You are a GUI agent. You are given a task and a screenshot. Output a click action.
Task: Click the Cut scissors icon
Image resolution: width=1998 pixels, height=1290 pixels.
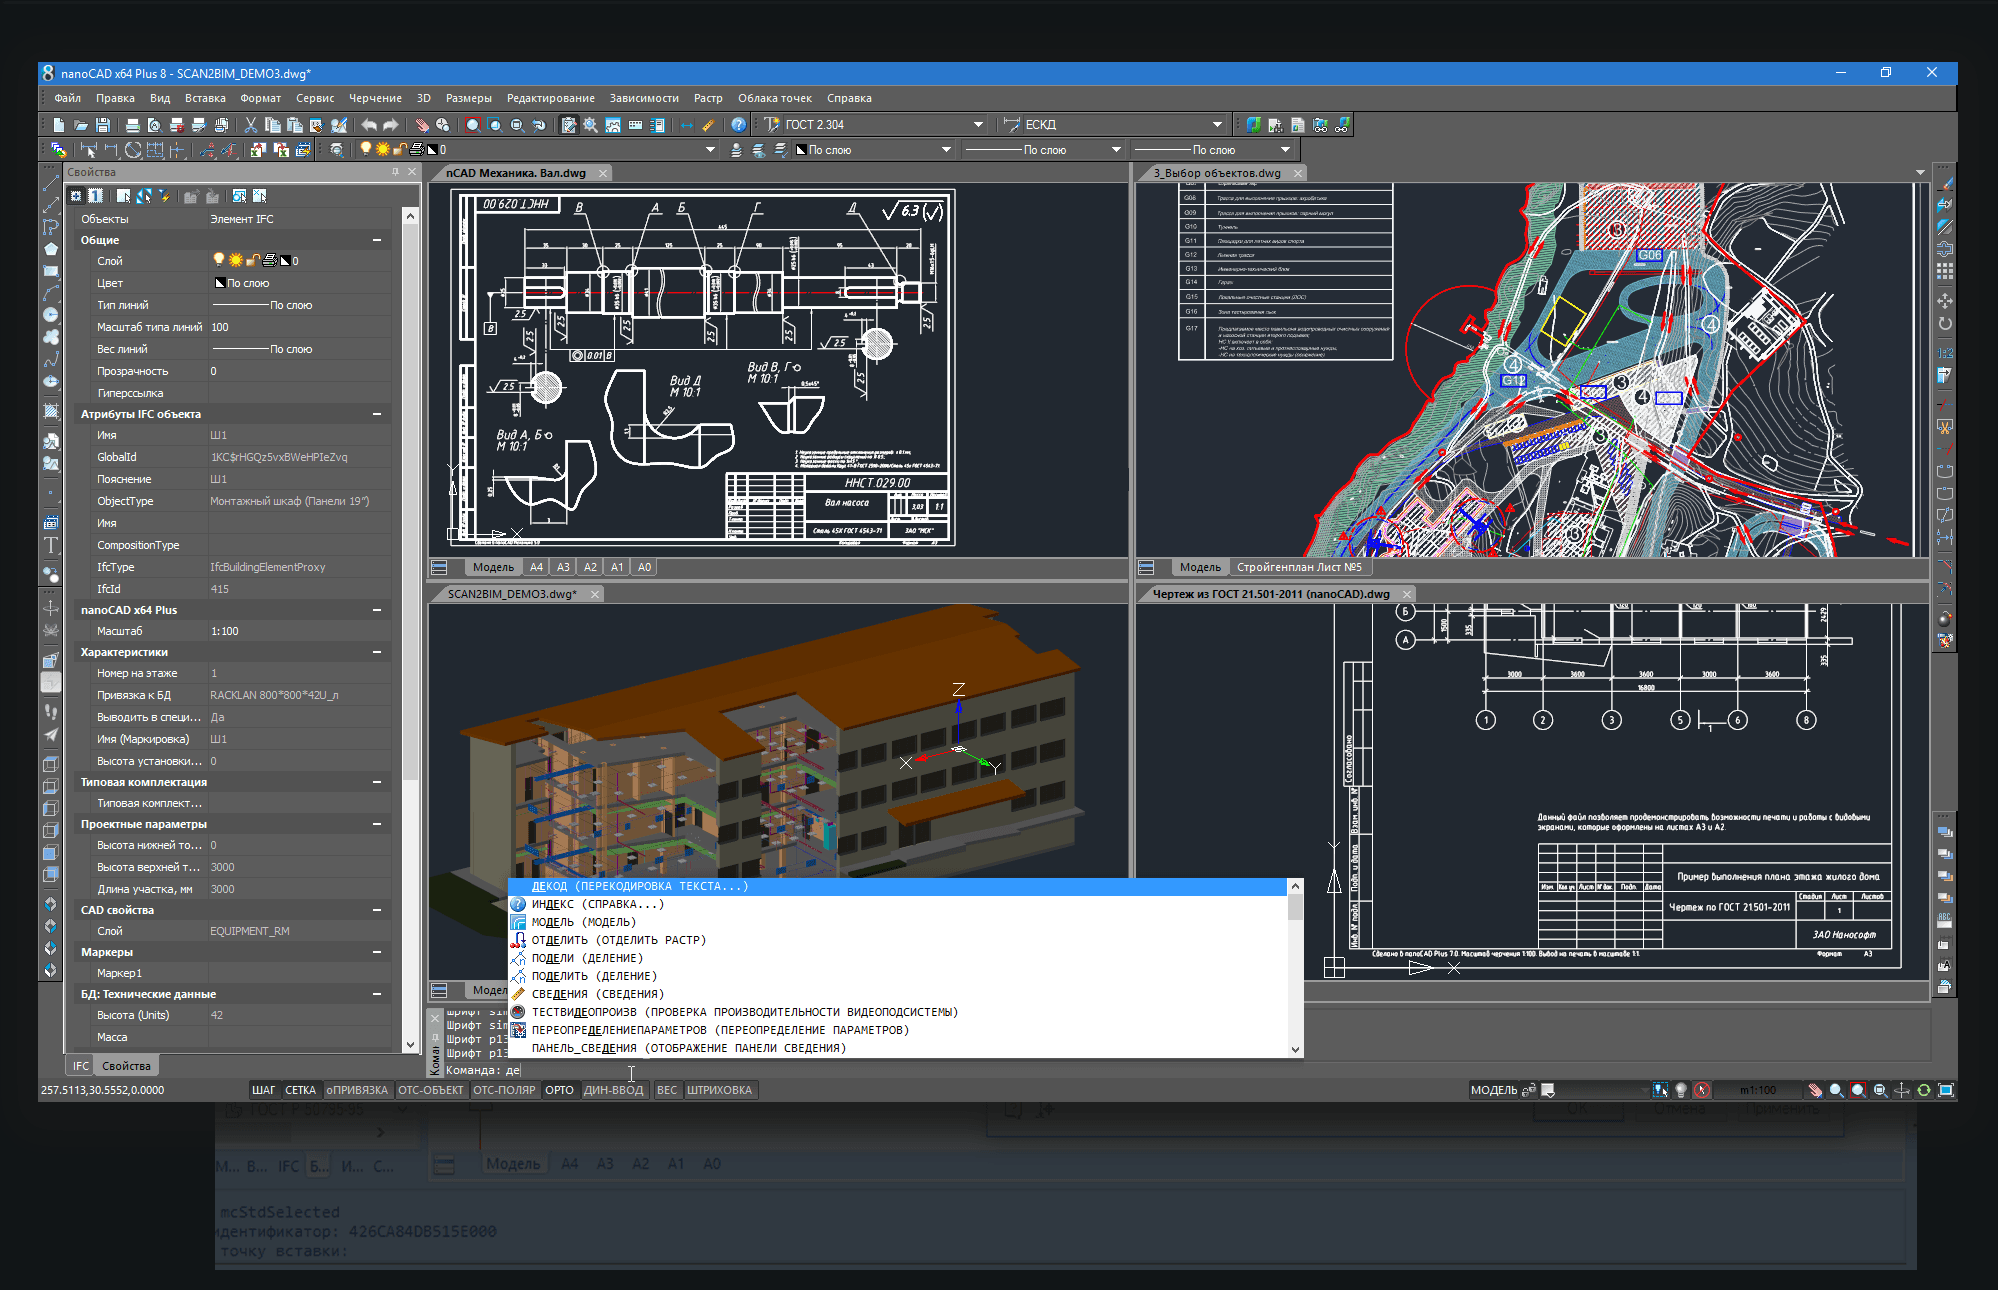coord(251,125)
